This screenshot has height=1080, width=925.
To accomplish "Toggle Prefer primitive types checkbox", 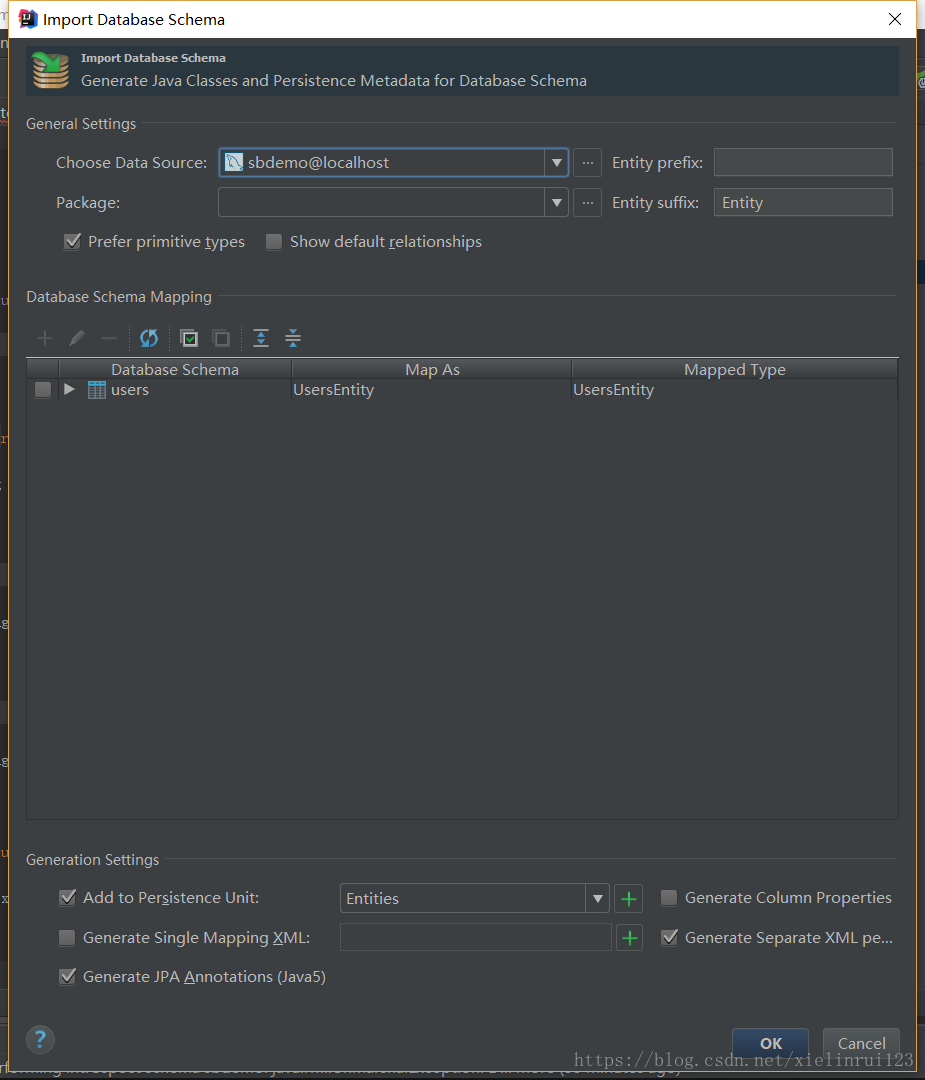I will (72, 242).
